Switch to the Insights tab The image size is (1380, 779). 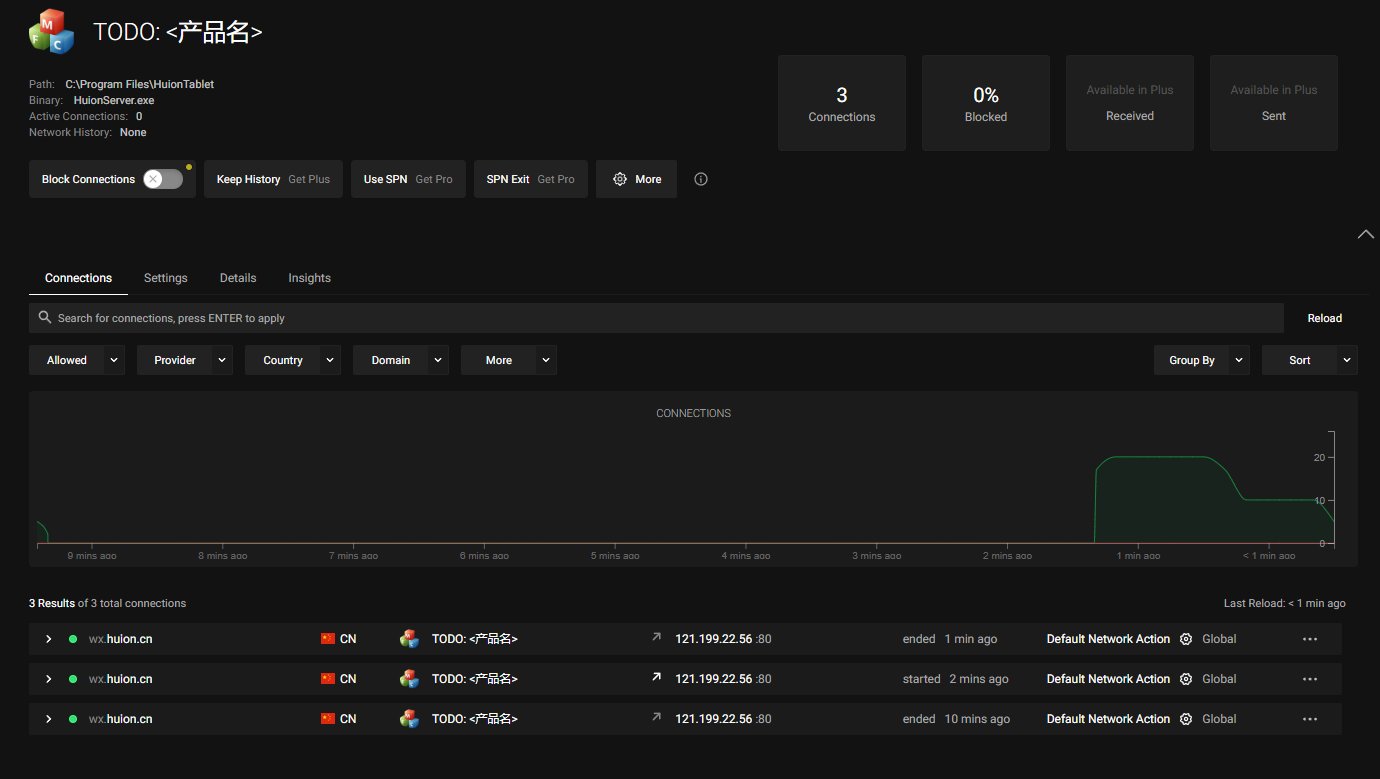pyautogui.click(x=309, y=278)
